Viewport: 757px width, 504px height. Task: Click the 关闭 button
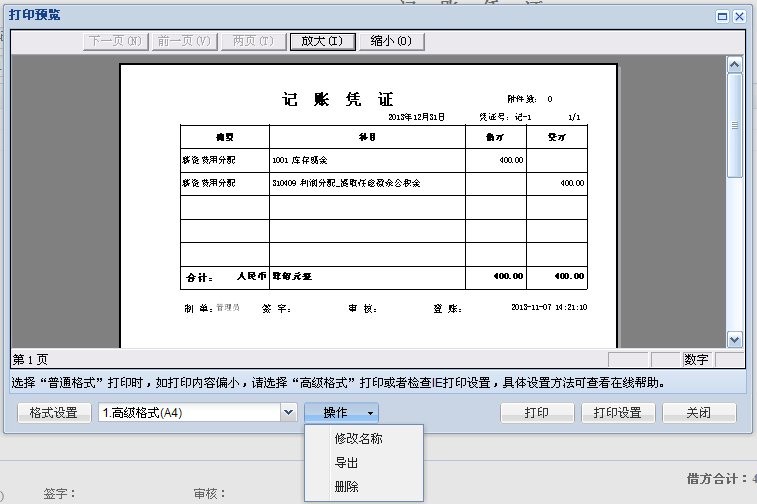tap(698, 413)
